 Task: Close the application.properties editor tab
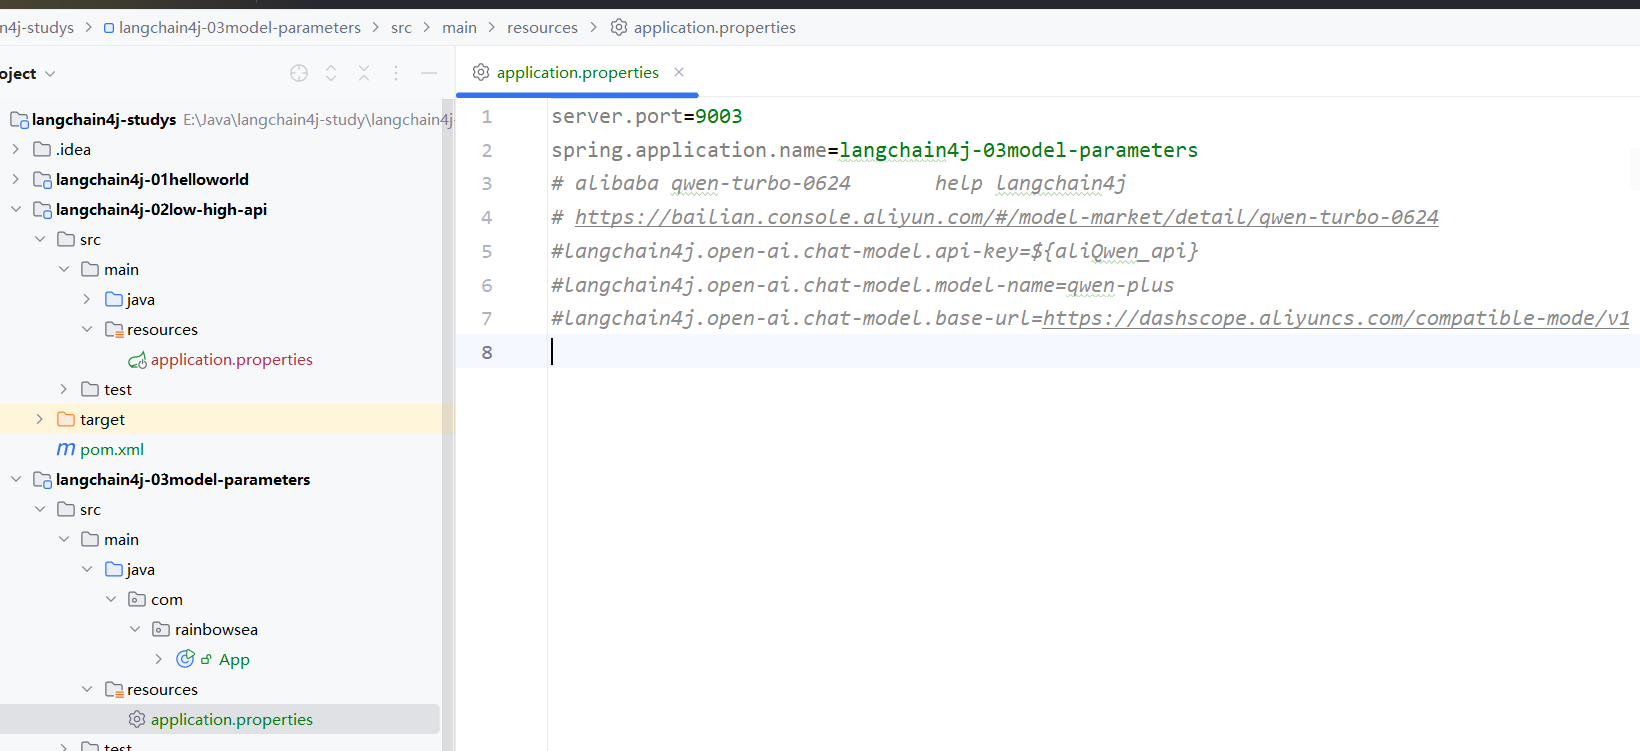[679, 72]
